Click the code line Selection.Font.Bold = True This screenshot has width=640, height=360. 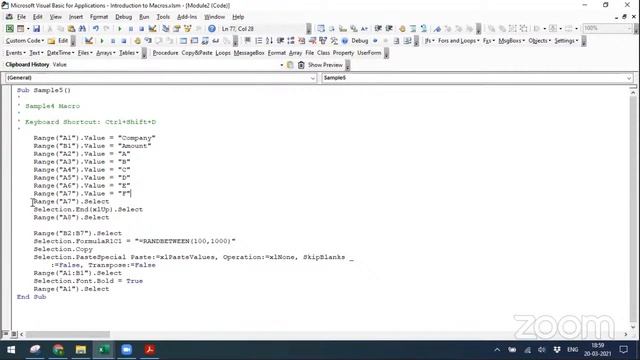[88, 281]
